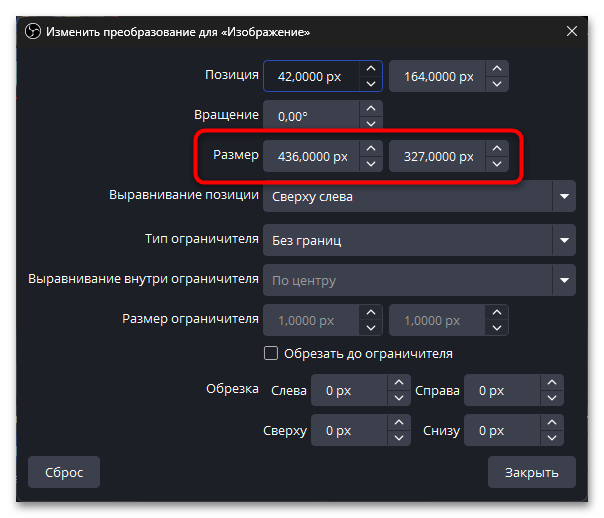Screen dimensions: 604x518
Task: Close the transform dialog with X
Action: 572,31
